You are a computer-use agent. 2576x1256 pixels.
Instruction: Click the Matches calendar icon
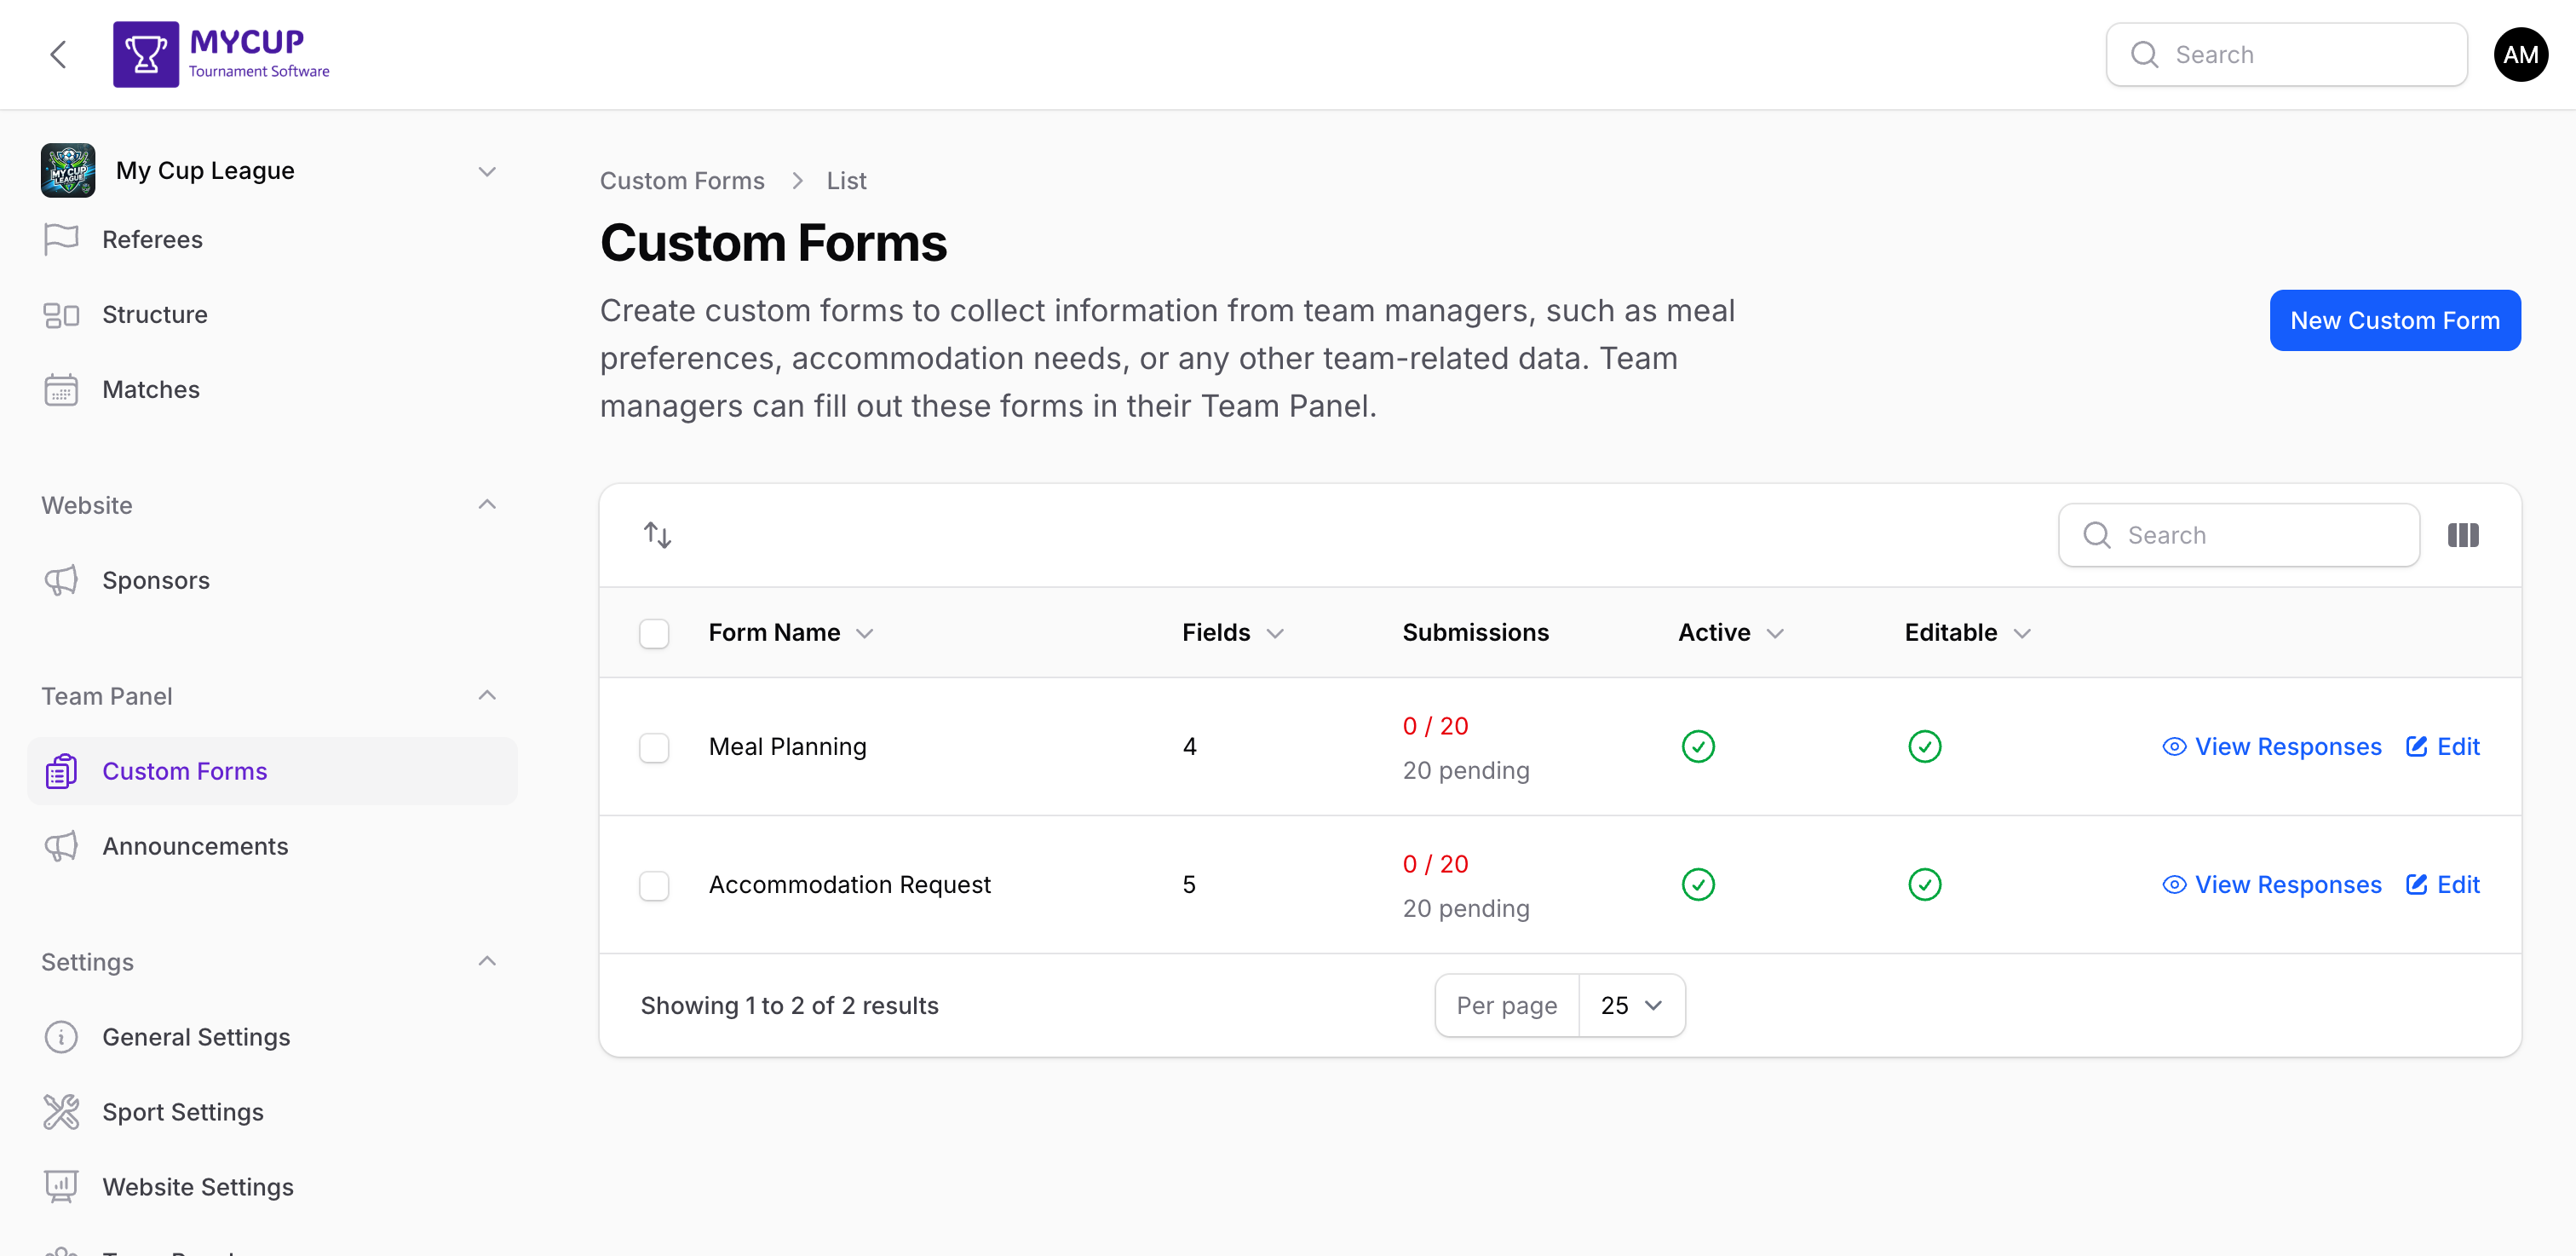pyautogui.click(x=61, y=389)
